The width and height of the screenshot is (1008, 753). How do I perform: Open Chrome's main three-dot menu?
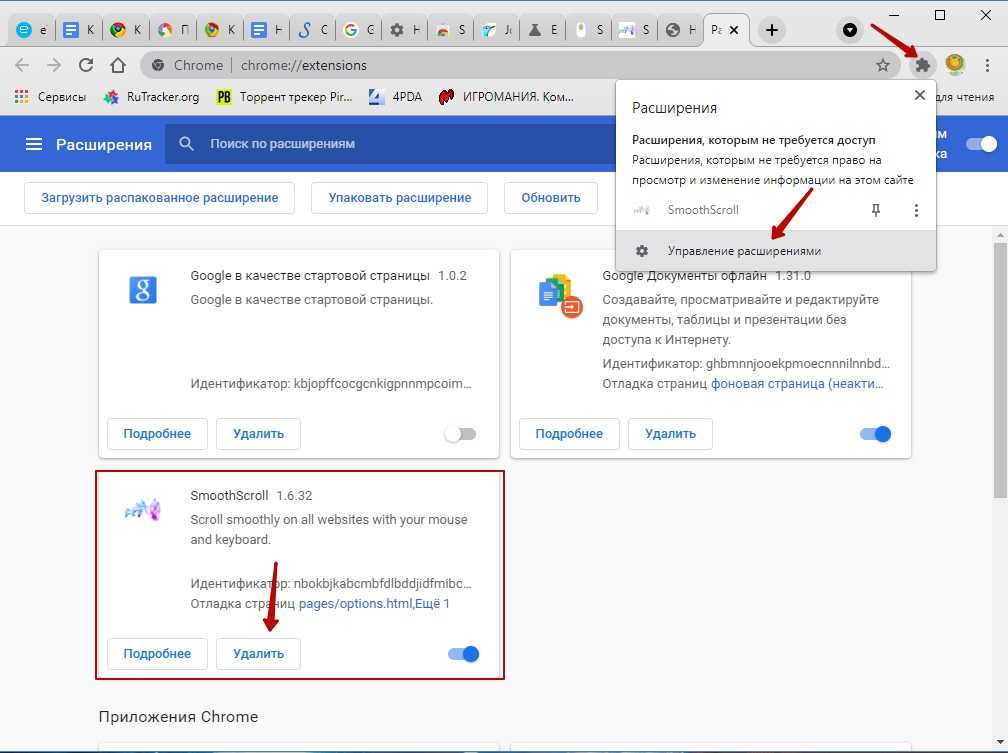point(987,65)
